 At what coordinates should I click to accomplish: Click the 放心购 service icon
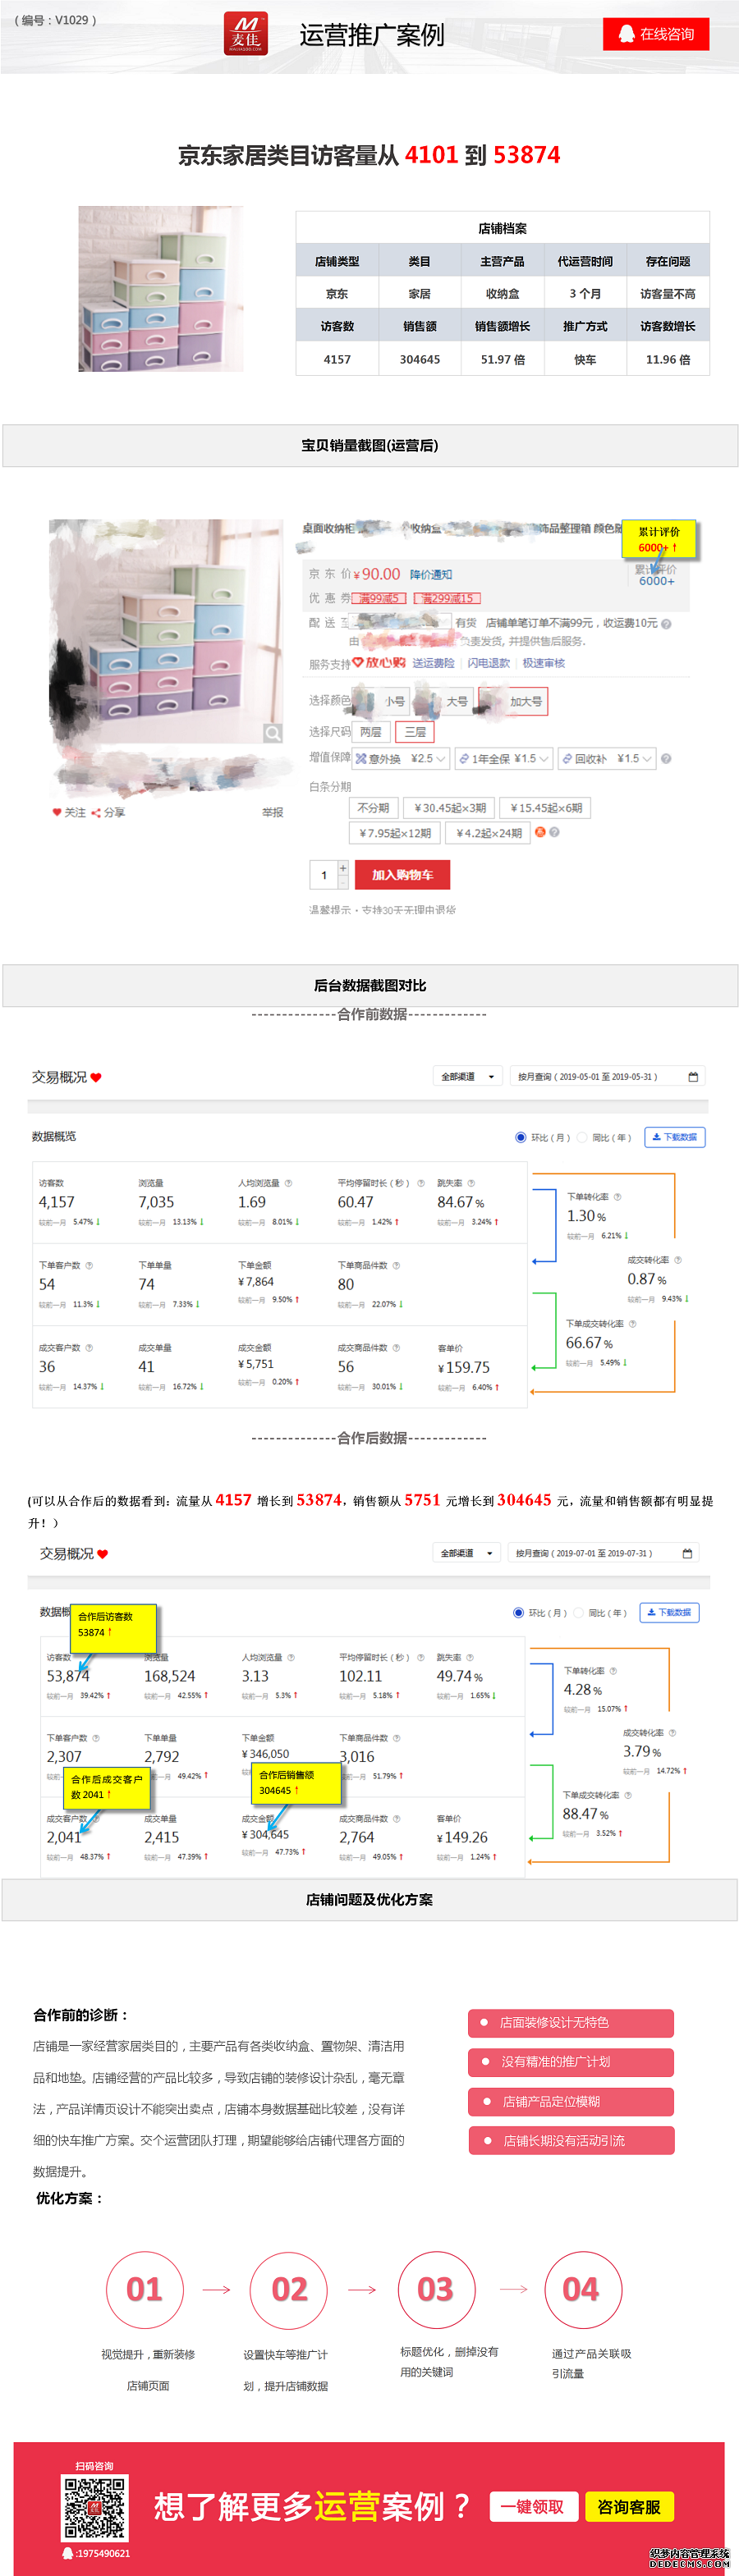[x=379, y=662]
